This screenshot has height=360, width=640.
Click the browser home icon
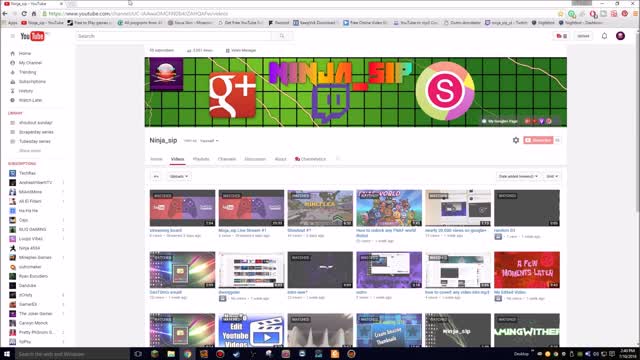click(34, 13)
